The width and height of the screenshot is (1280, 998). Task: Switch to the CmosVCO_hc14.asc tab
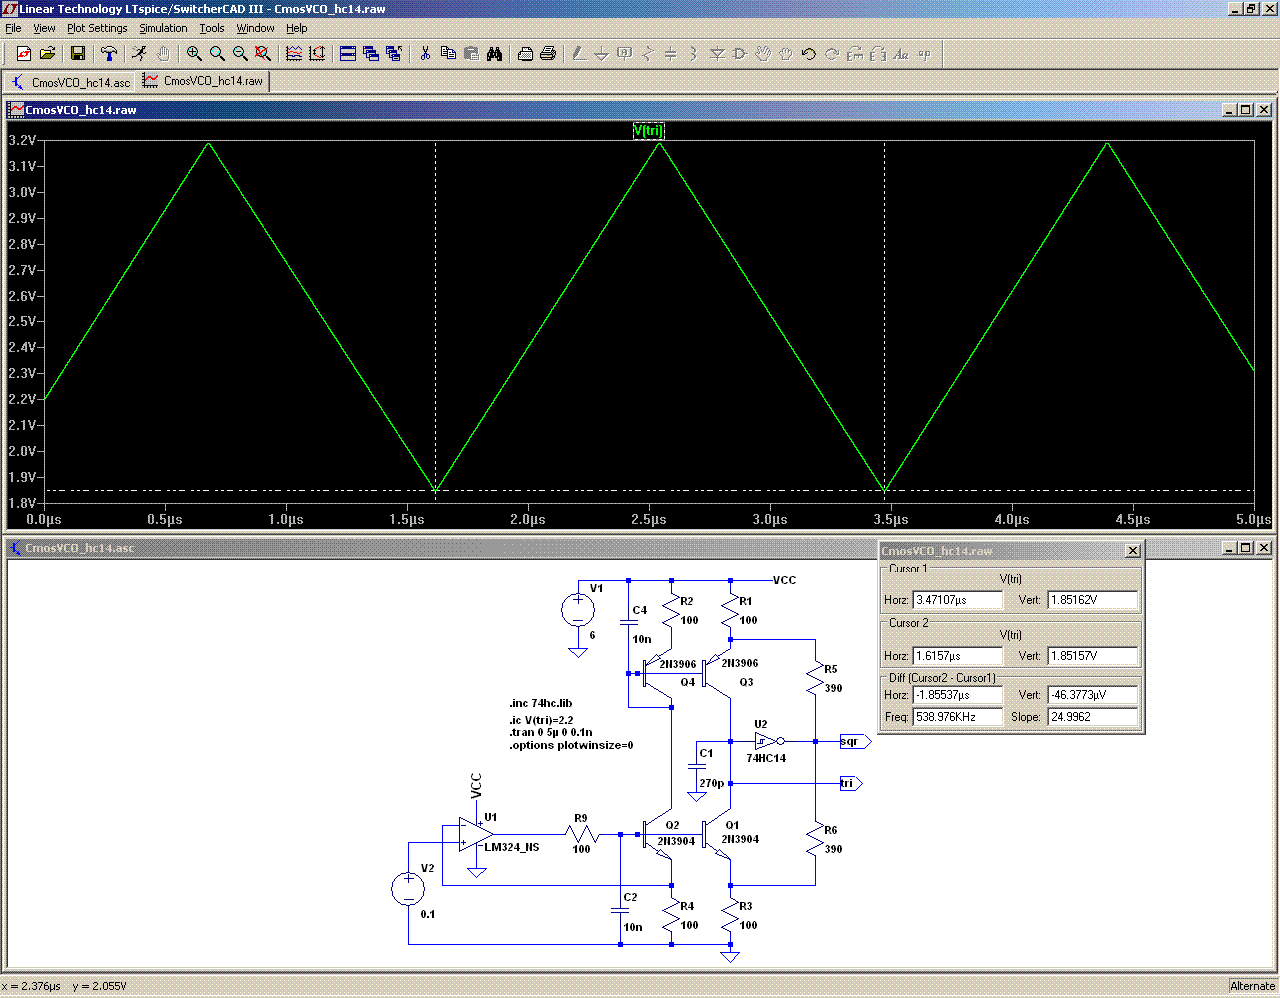[70, 82]
